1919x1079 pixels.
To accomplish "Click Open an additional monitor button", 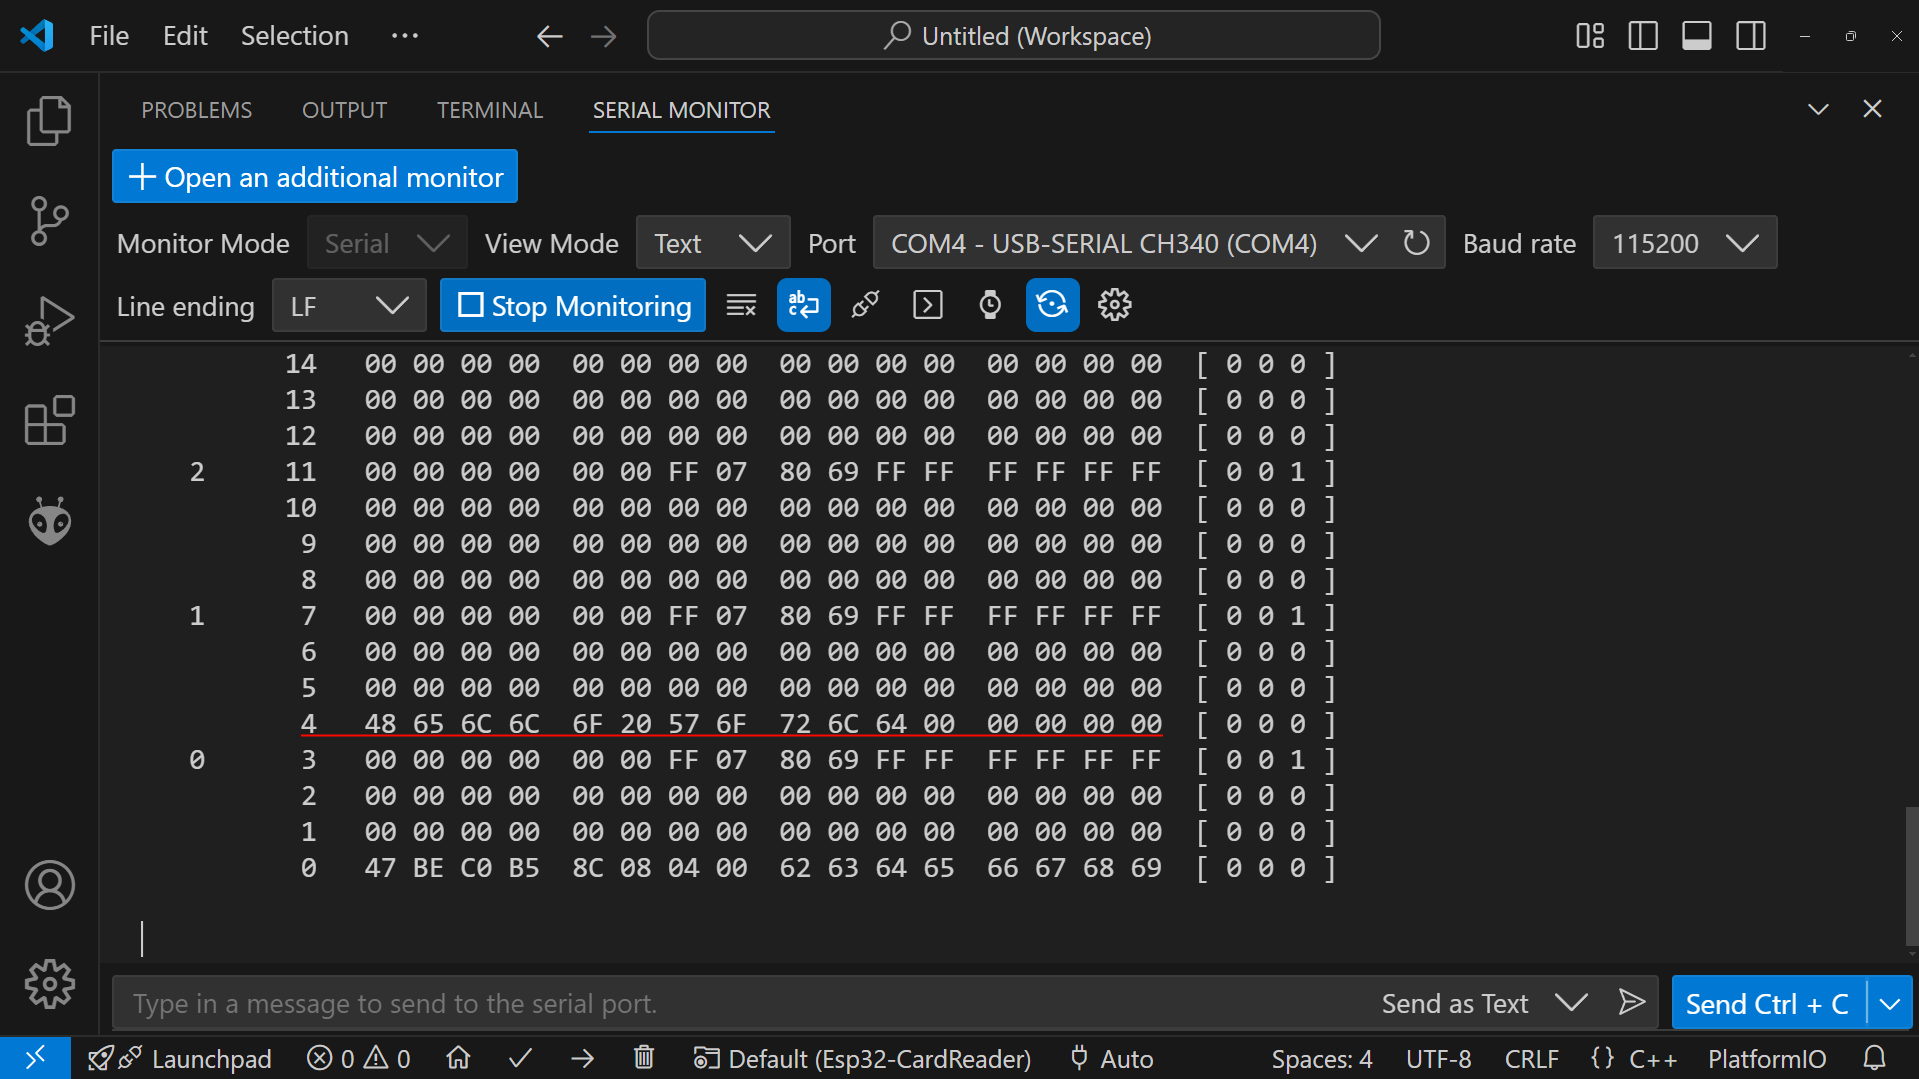I will coord(315,177).
